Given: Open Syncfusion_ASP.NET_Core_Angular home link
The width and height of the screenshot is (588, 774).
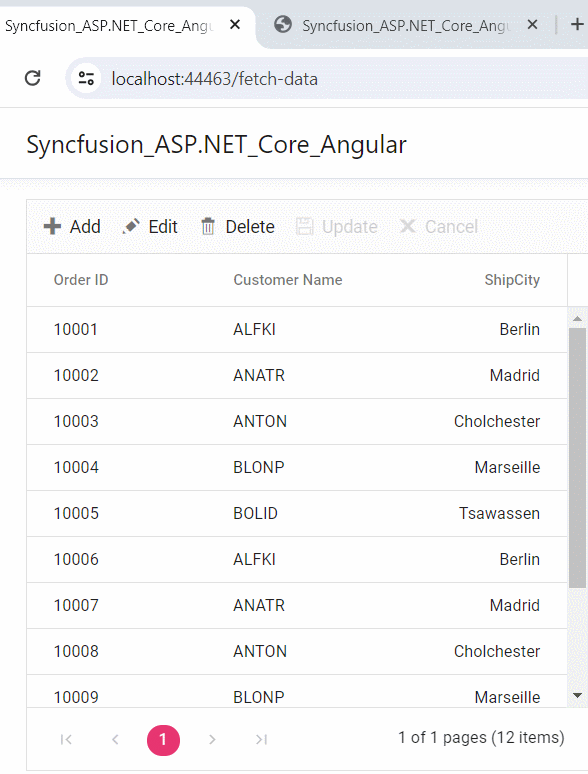Looking at the screenshot, I should 216,145.
